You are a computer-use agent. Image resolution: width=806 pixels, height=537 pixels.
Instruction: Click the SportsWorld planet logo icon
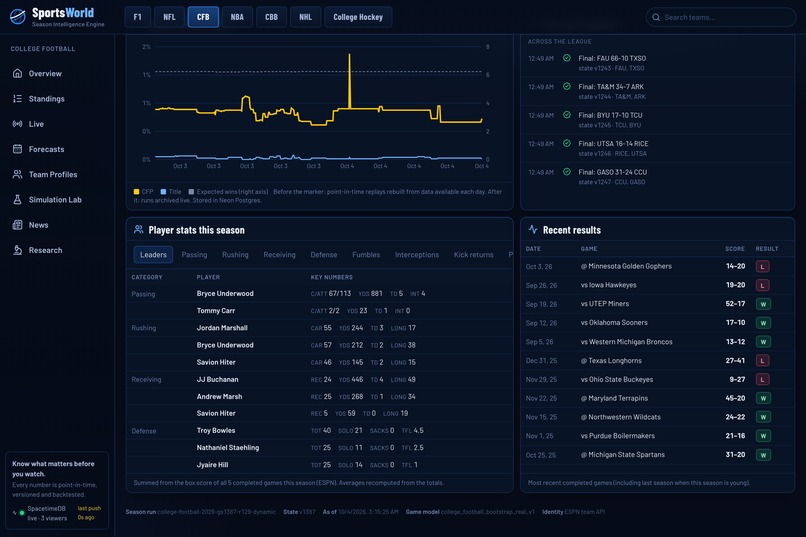[17, 17]
